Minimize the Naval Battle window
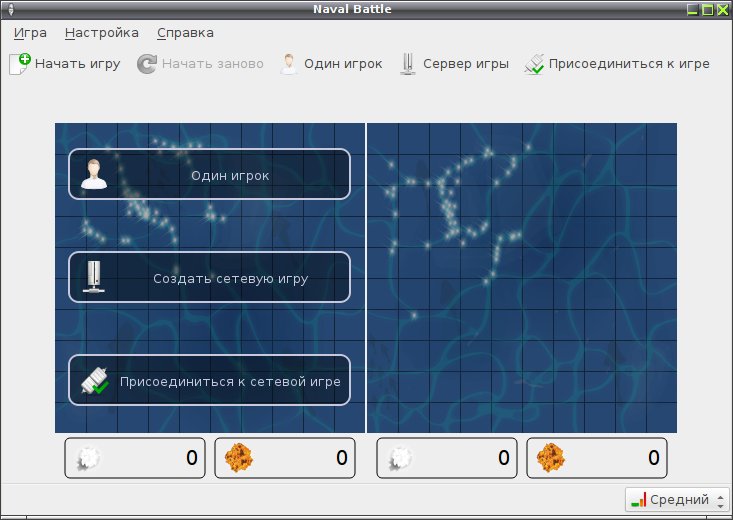 pyautogui.click(x=693, y=9)
